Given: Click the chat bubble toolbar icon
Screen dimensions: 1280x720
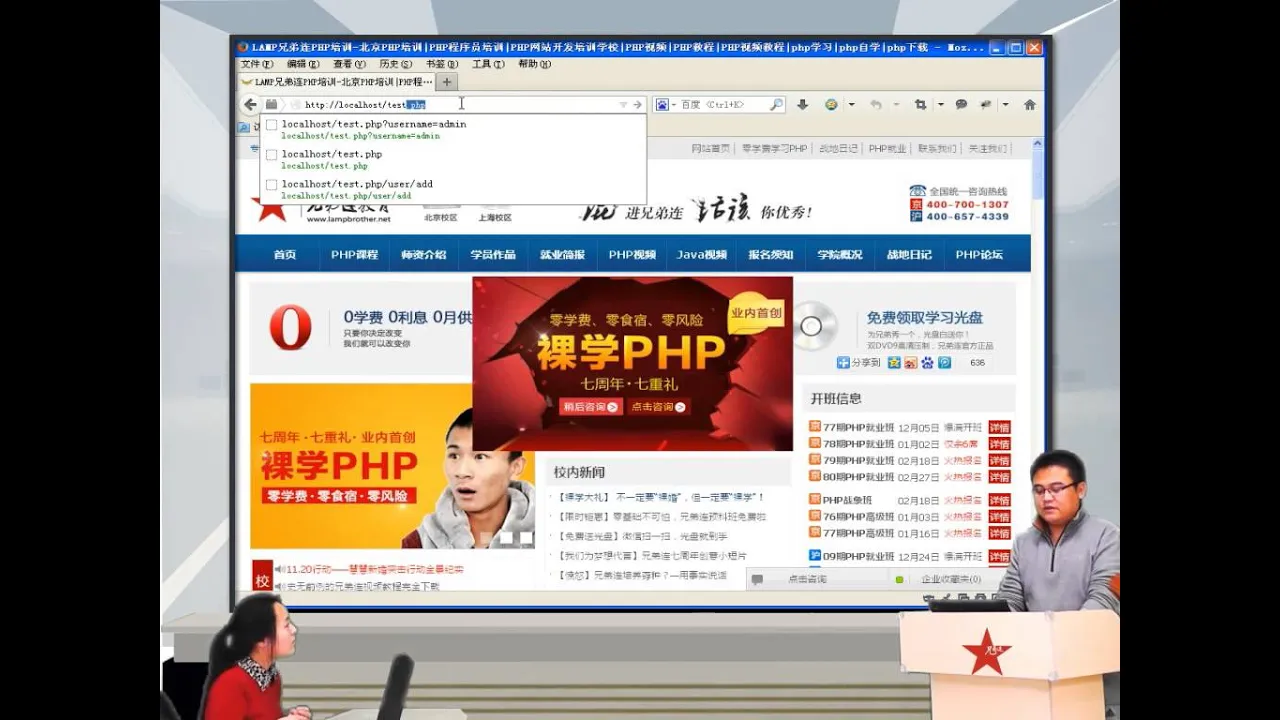Looking at the screenshot, I should pyautogui.click(x=961, y=104).
